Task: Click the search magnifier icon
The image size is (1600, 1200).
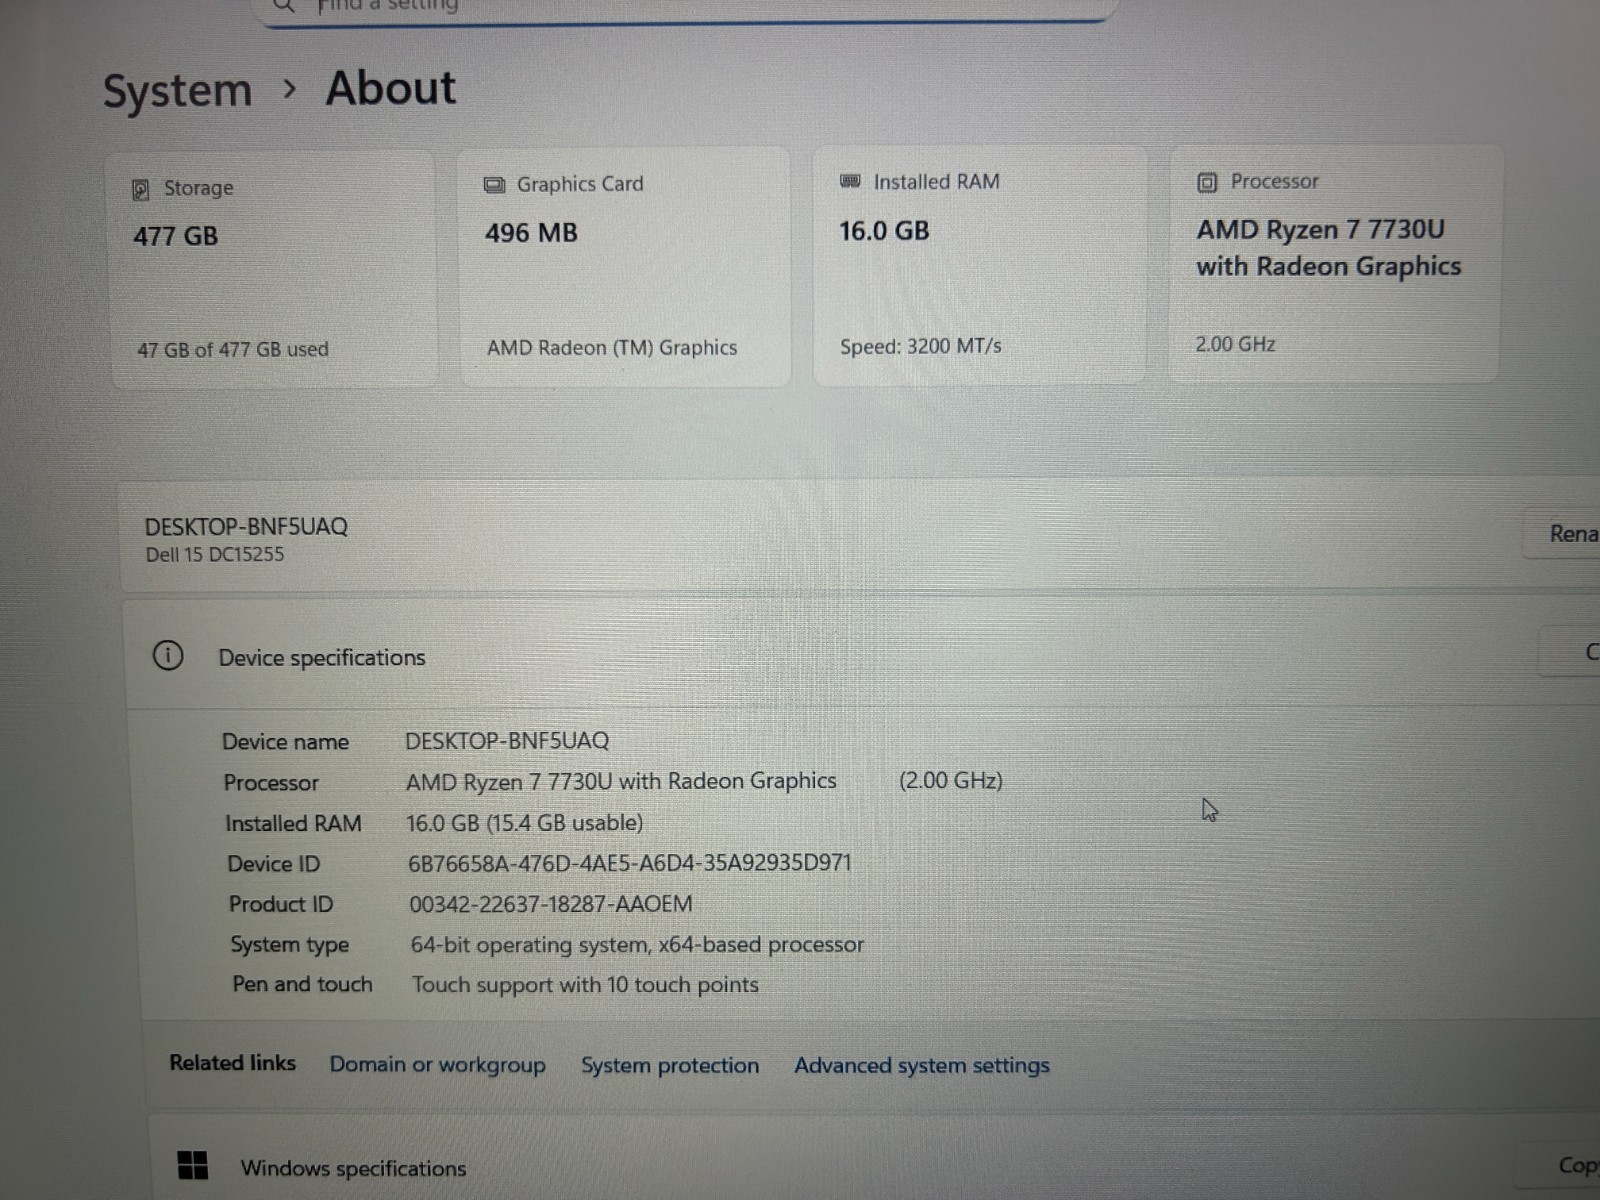Action: point(284,5)
